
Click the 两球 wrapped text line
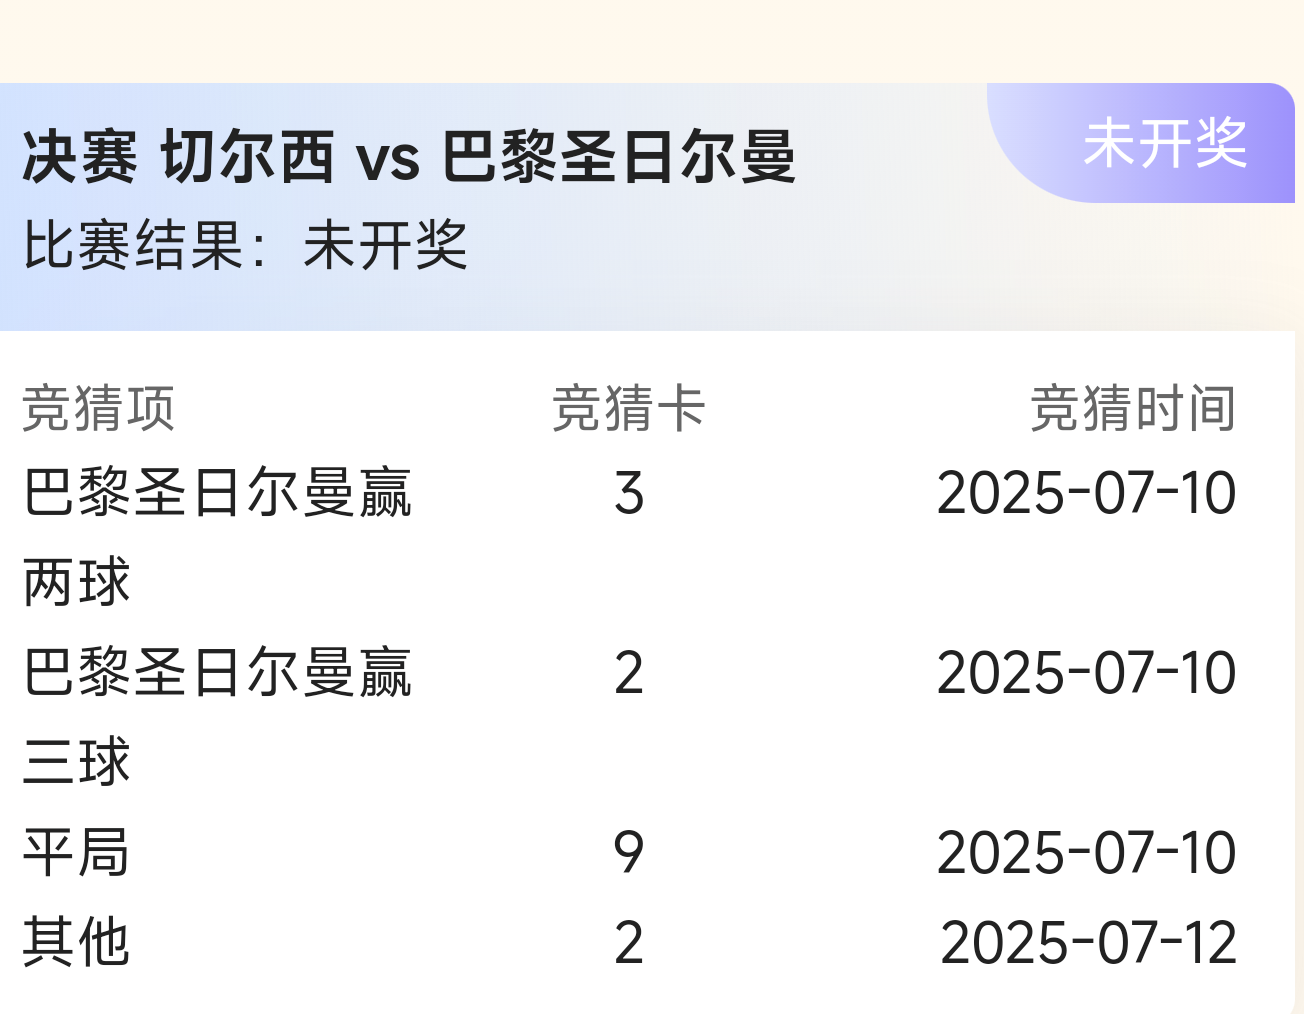(x=76, y=582)
